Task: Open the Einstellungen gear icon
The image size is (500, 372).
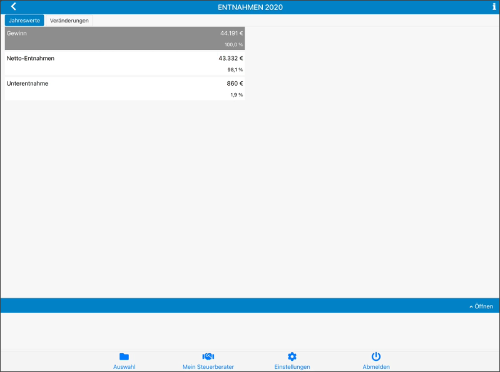Action: tap(292, 356)
